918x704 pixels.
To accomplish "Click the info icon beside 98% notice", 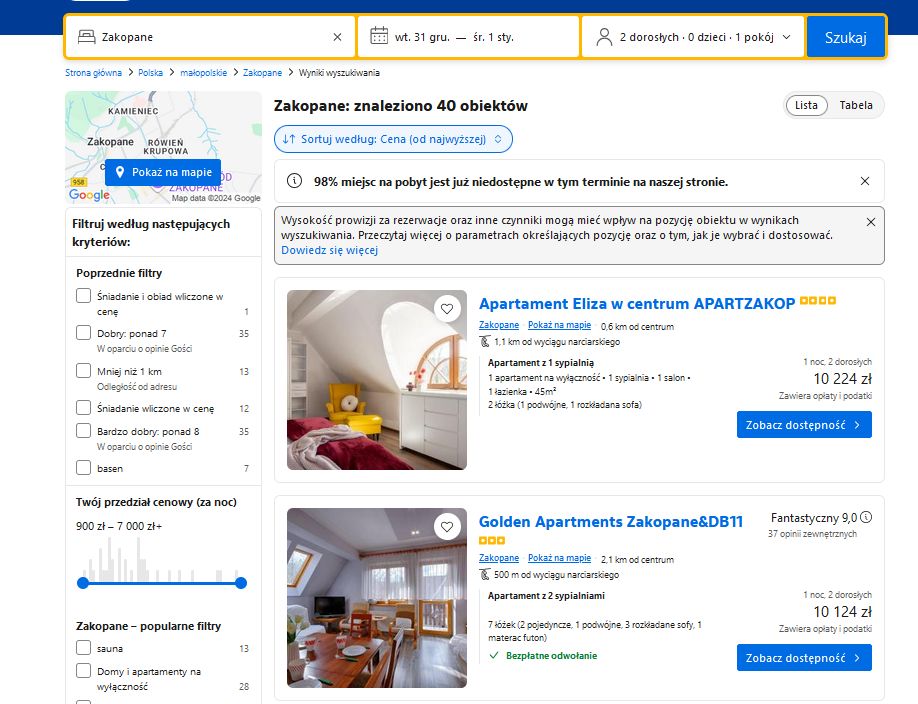I will (x=294, y=181).
